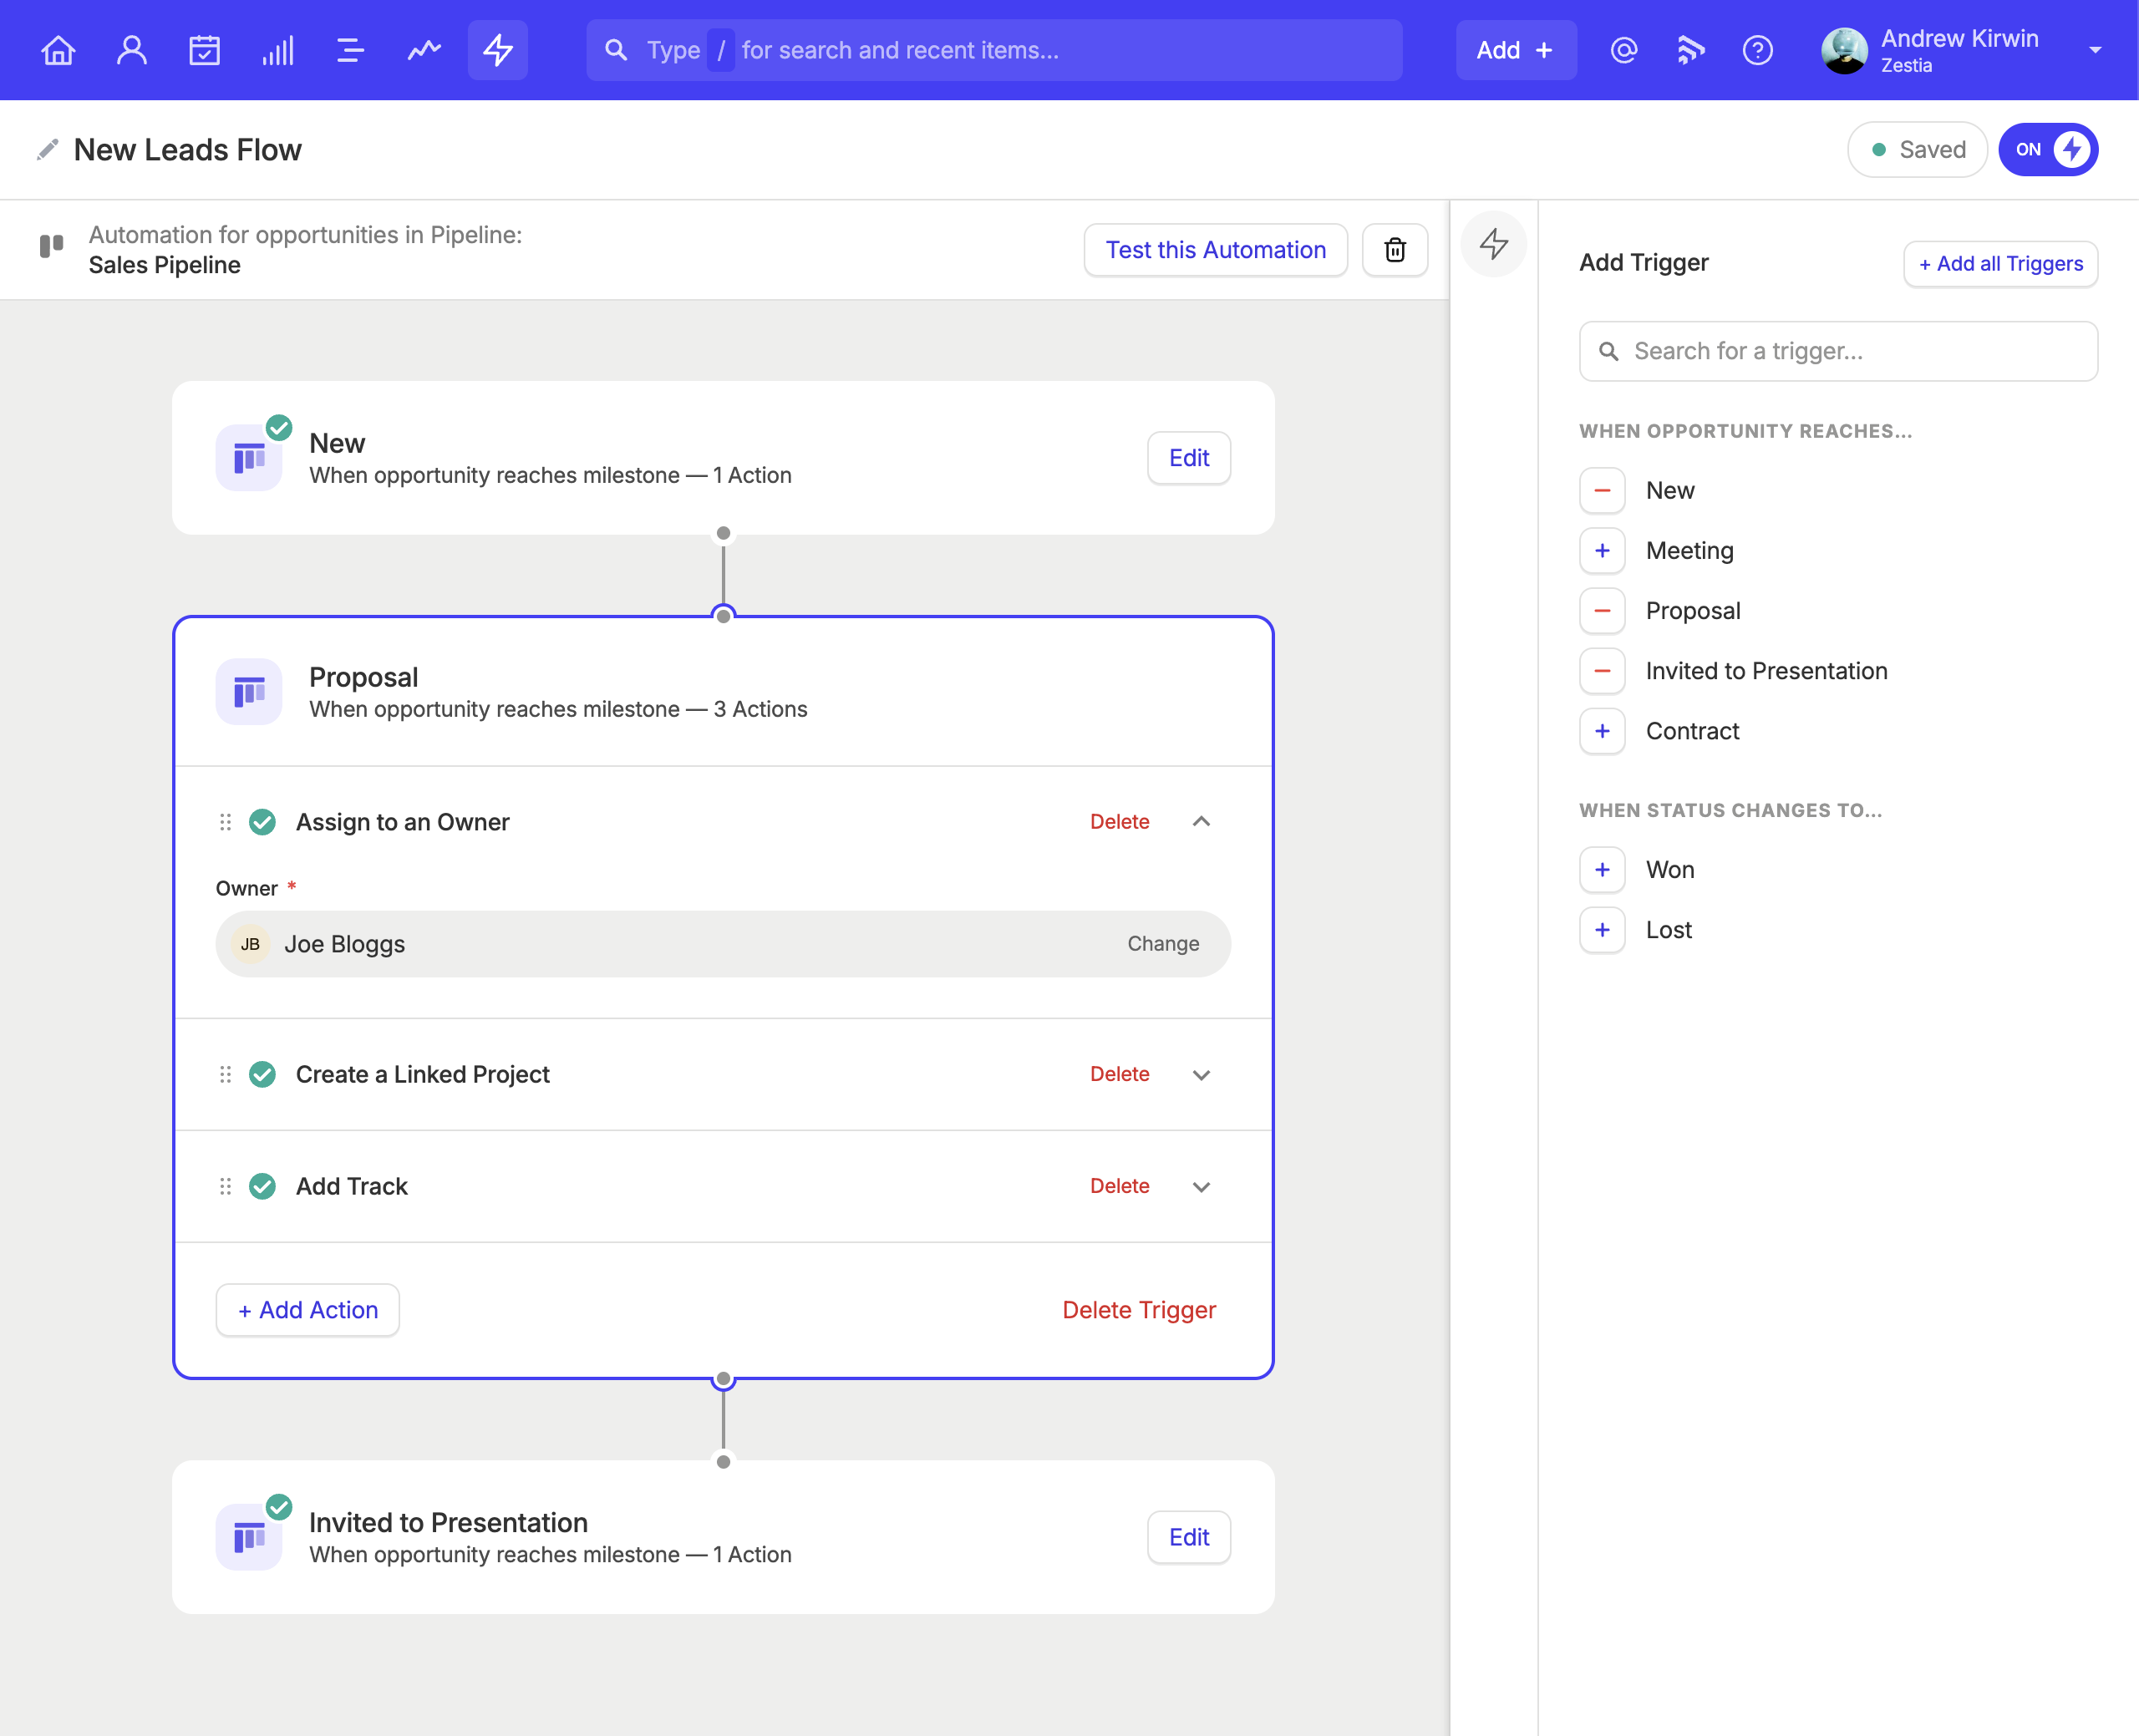Toggle the automation ON switch
Screen dimensions: 2139x1736
click(x=2048, y=150)
